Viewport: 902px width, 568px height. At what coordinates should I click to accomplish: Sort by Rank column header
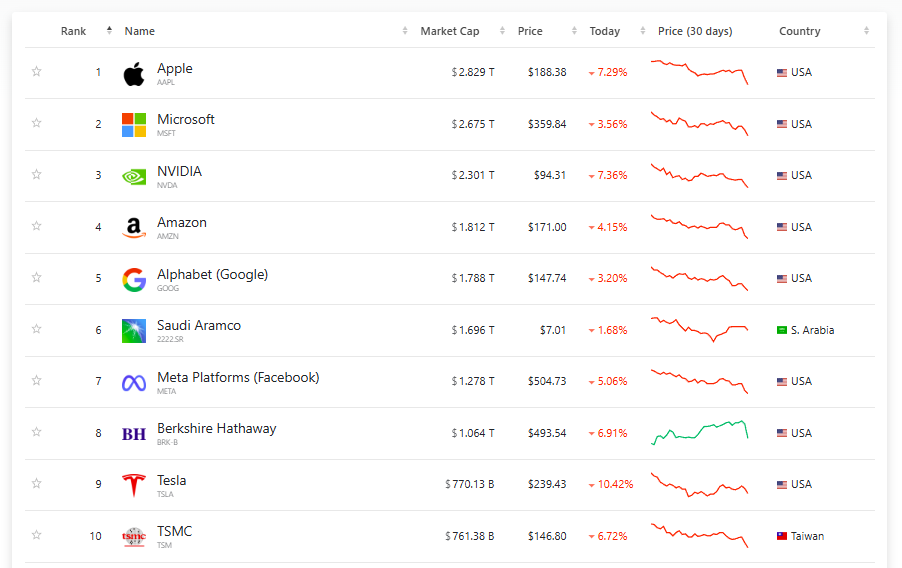[73, 31]
